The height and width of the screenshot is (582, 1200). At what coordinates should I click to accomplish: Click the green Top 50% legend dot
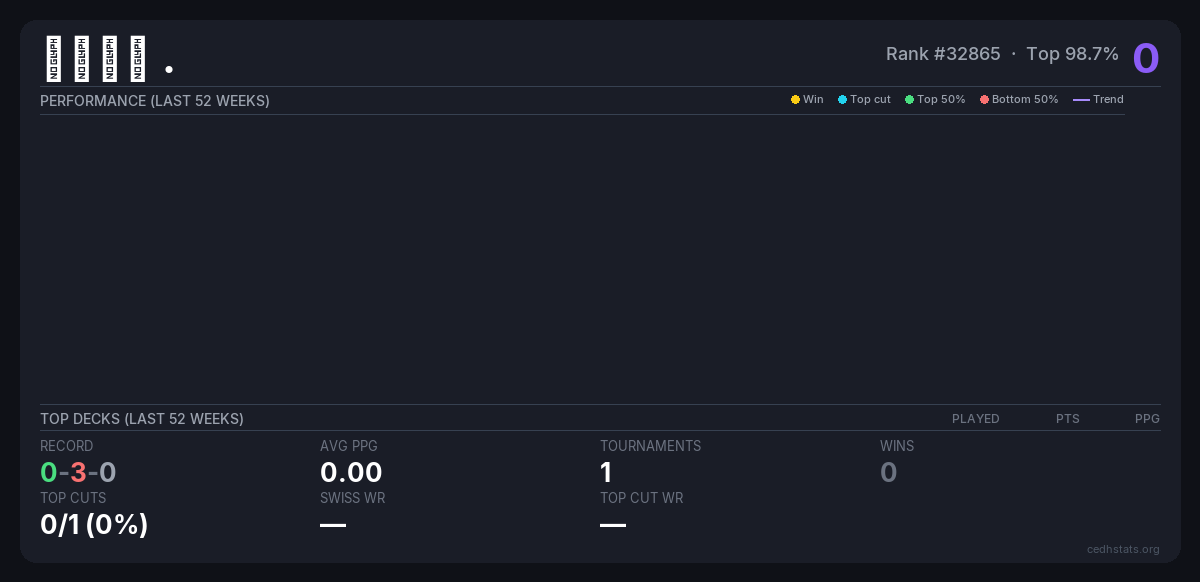coord(909,100)
